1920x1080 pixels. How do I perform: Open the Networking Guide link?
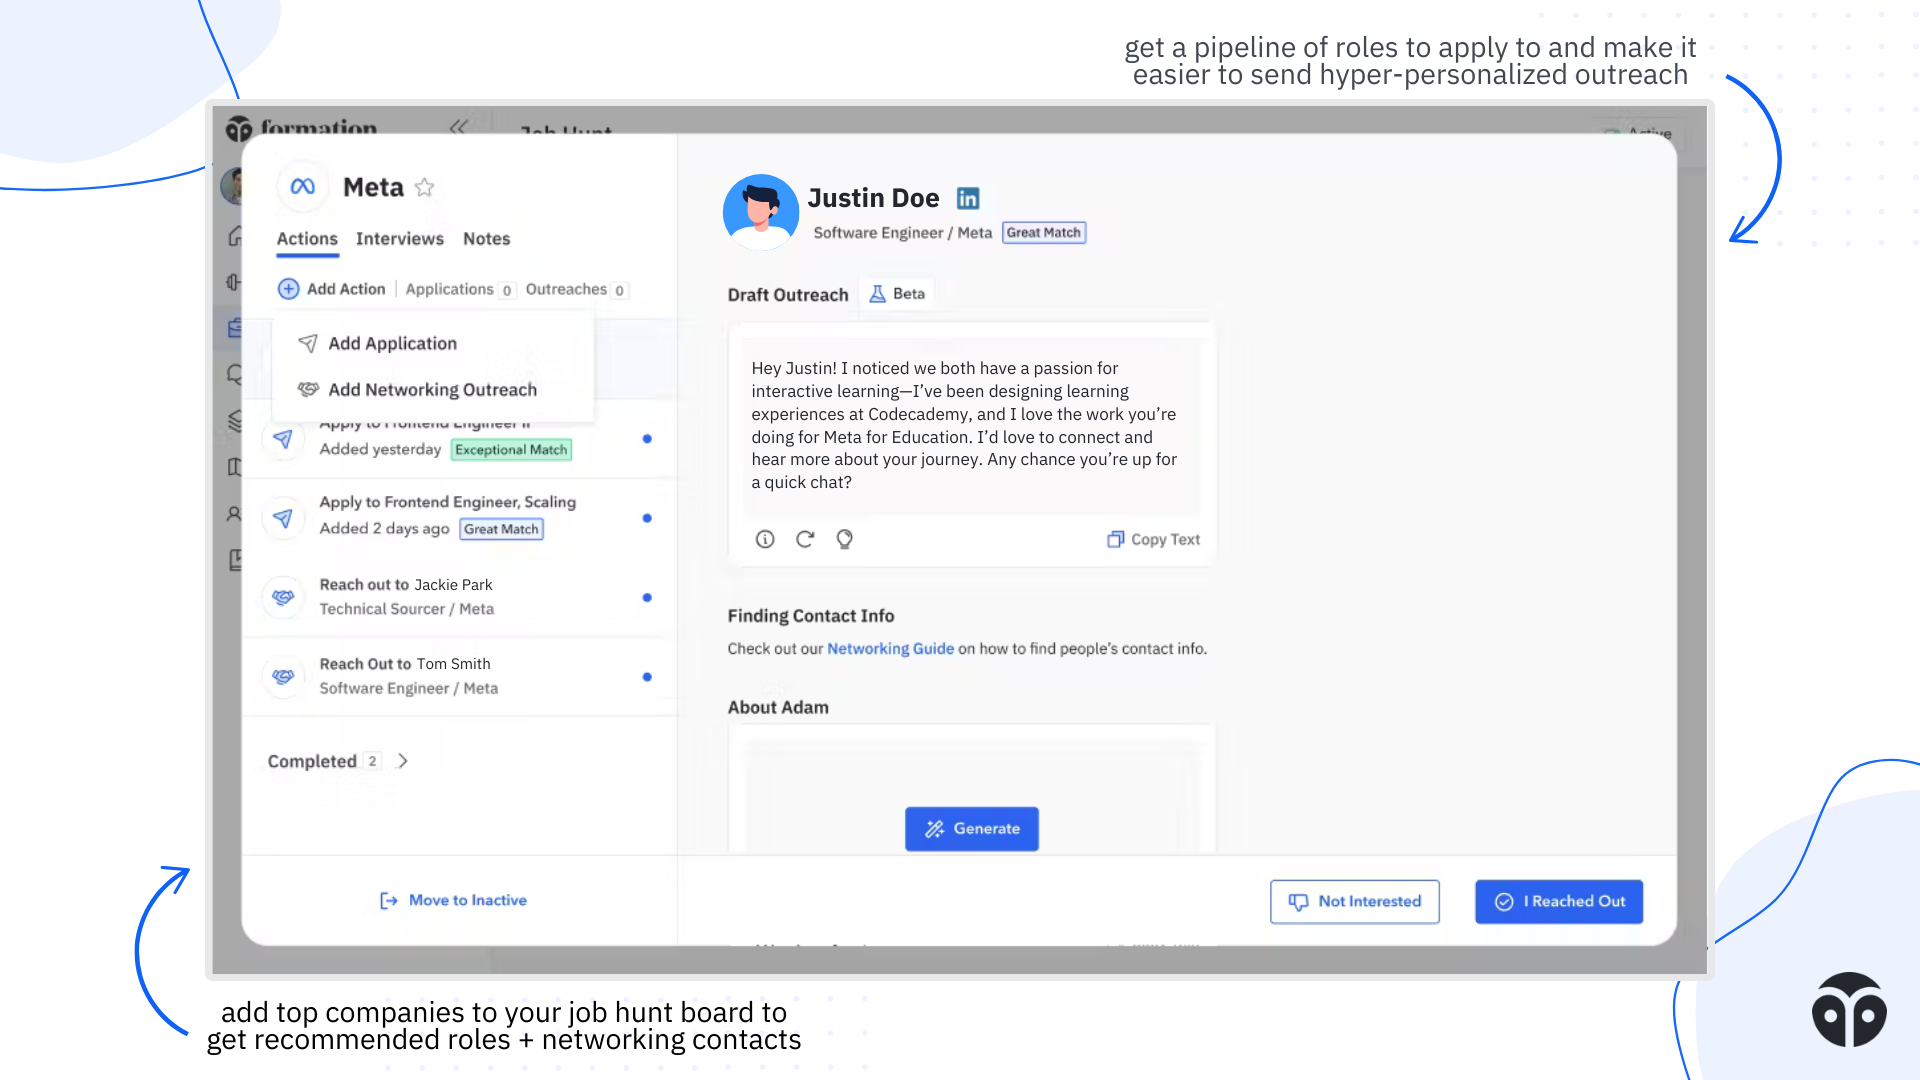(890, 648)
